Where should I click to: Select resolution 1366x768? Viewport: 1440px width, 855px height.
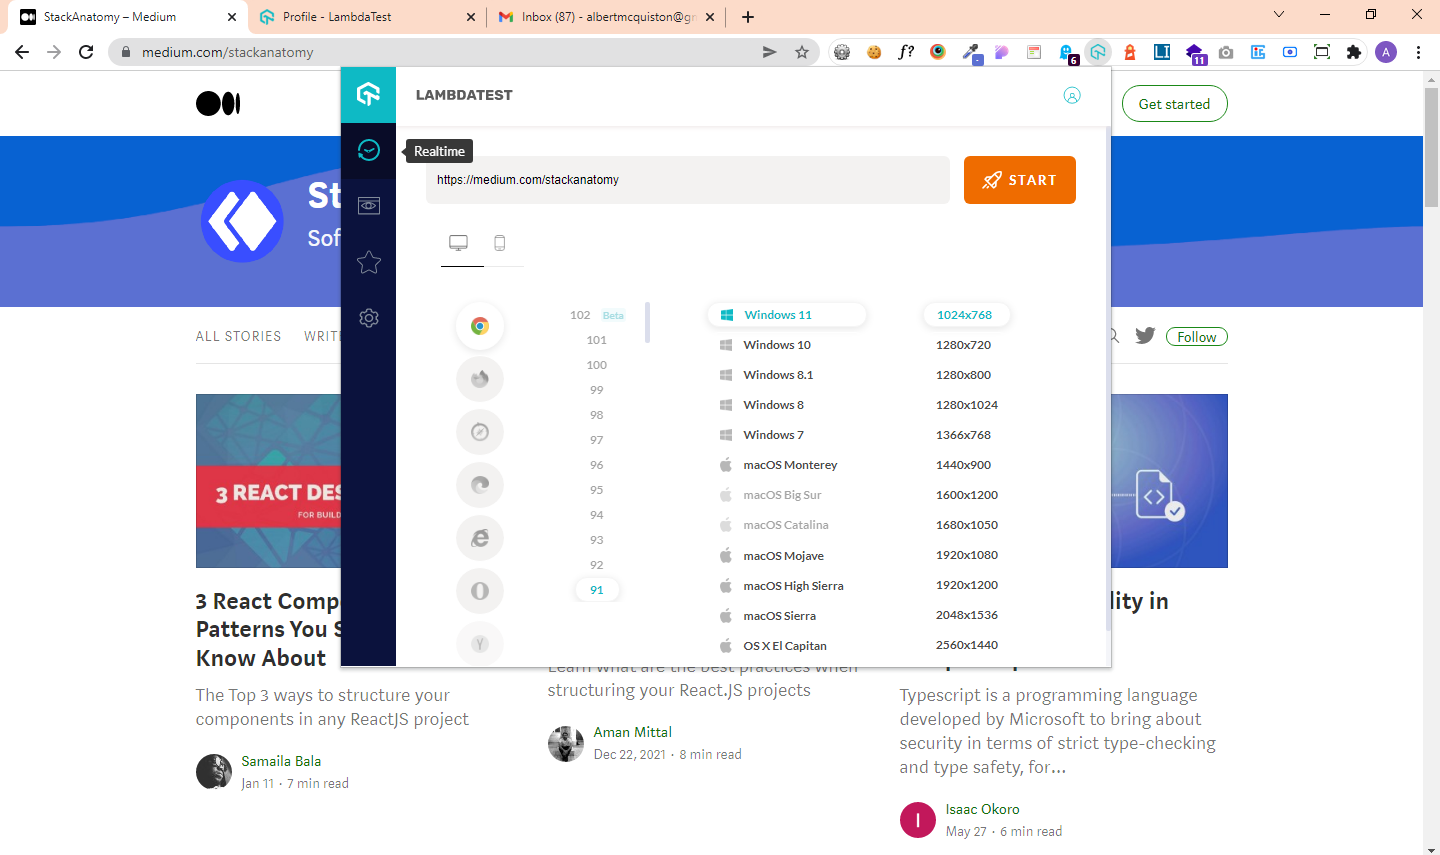pos(964,435)
